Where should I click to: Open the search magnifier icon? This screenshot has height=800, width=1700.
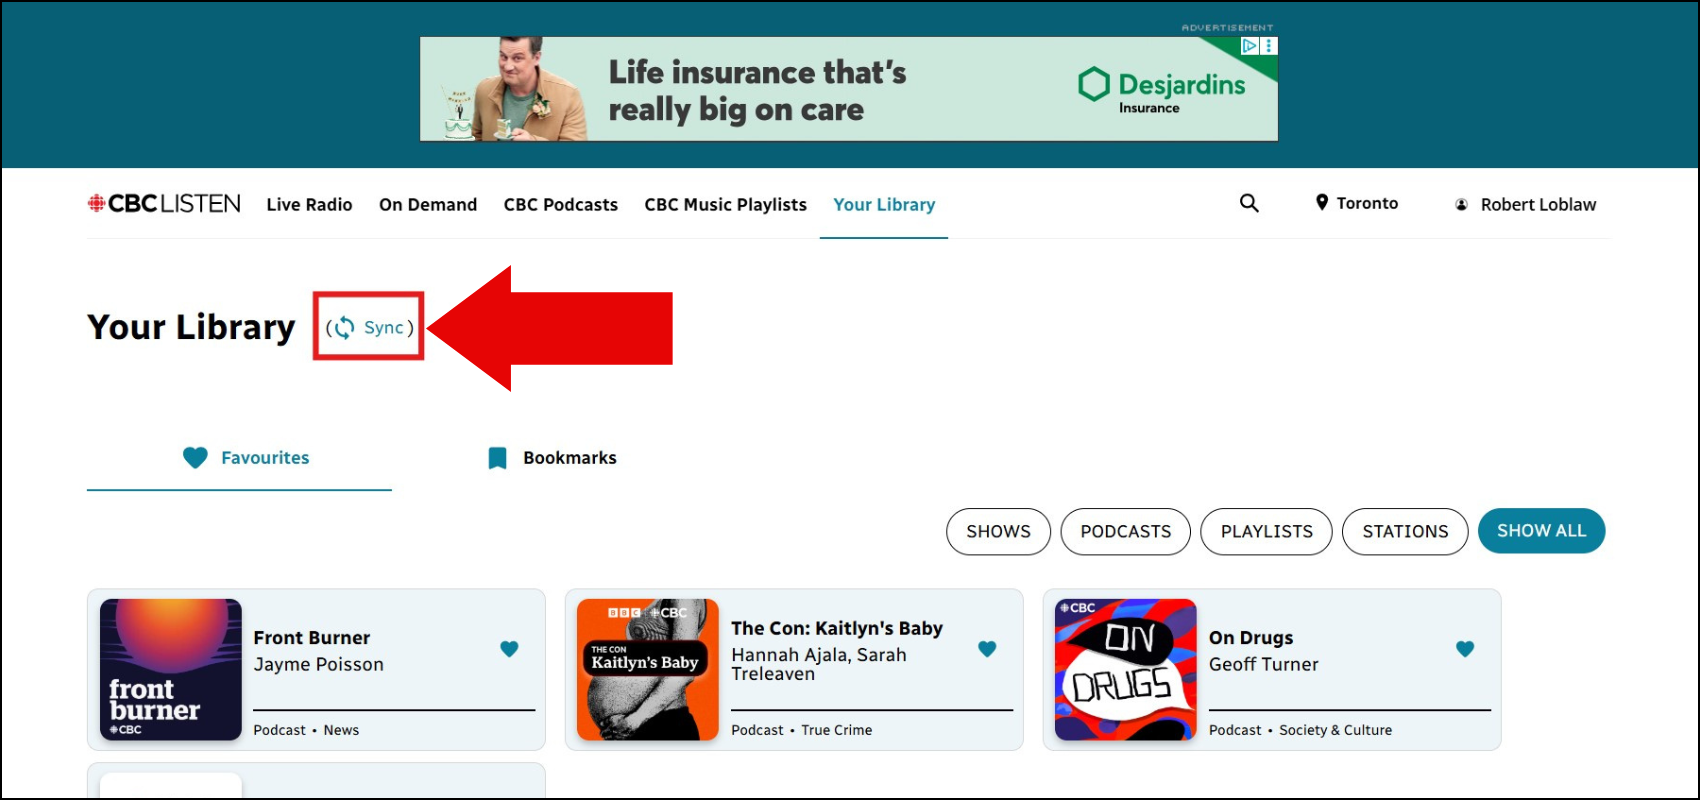[1249, 203]
